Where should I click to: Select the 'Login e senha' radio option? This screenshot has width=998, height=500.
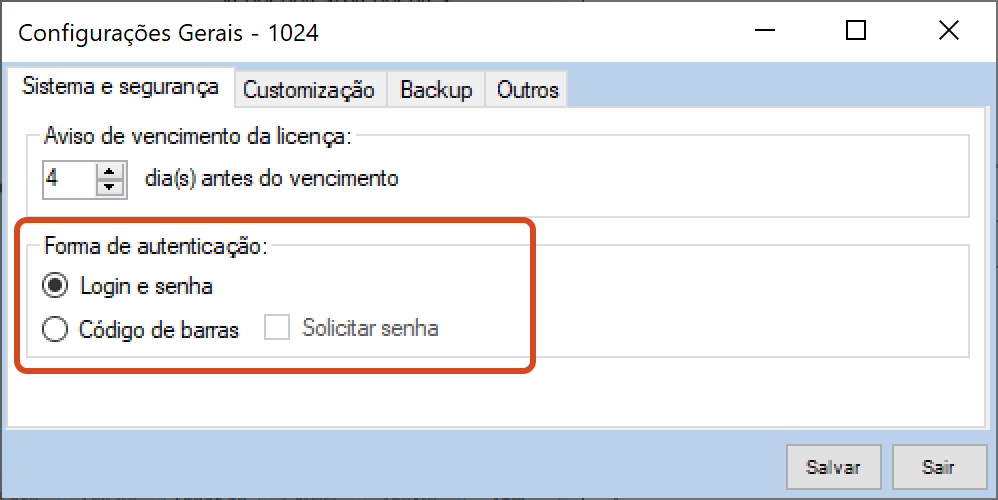(55, 287)
